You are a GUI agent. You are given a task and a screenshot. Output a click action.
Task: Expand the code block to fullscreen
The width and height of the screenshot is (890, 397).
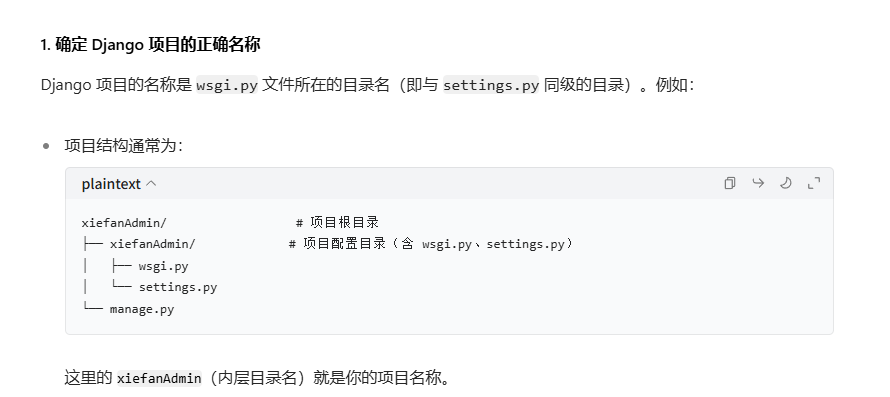coord(814,183)
